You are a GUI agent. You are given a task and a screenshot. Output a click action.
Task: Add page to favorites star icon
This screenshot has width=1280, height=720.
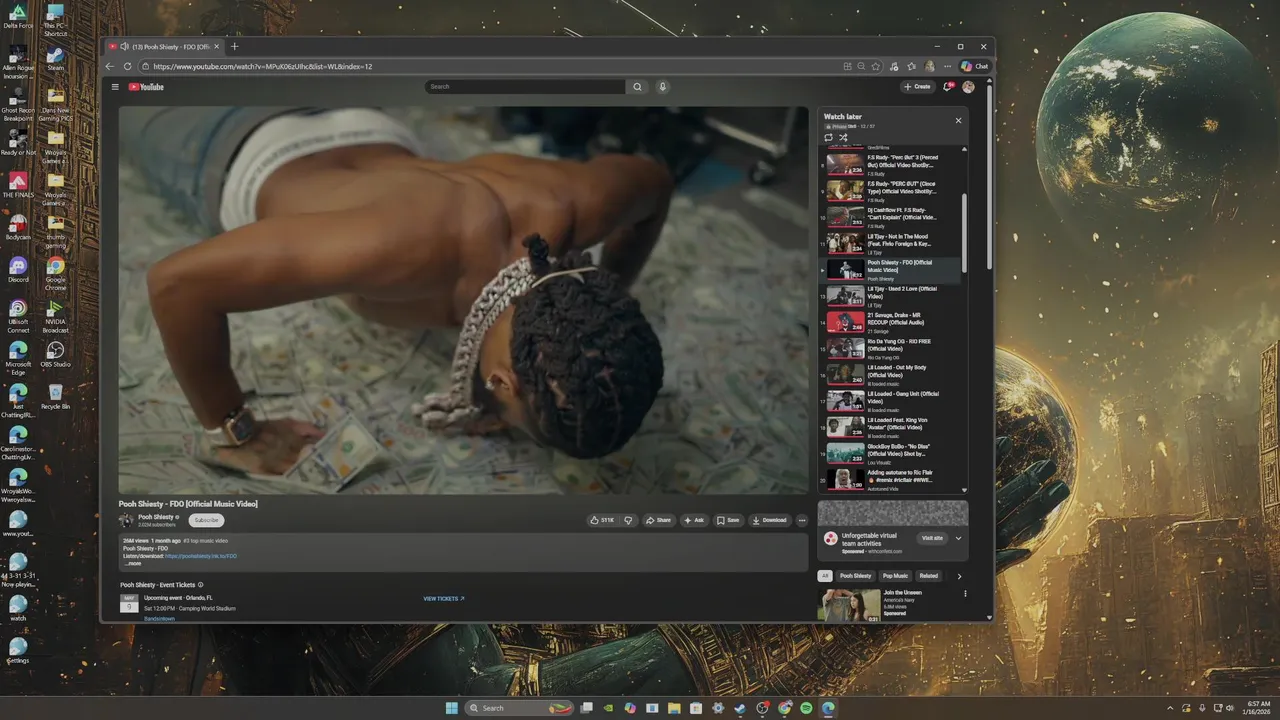[876, 66]
